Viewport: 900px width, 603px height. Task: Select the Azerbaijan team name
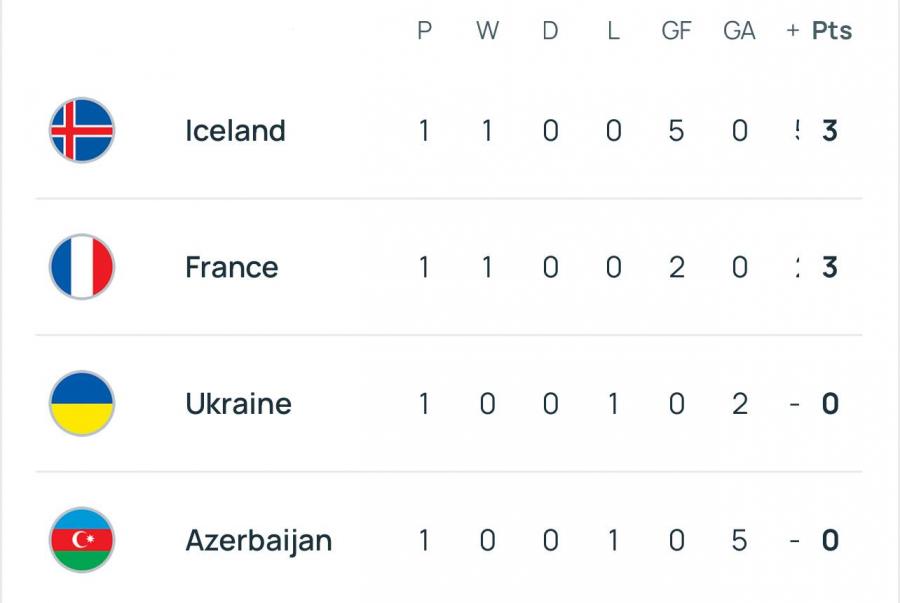pos(259,542)
